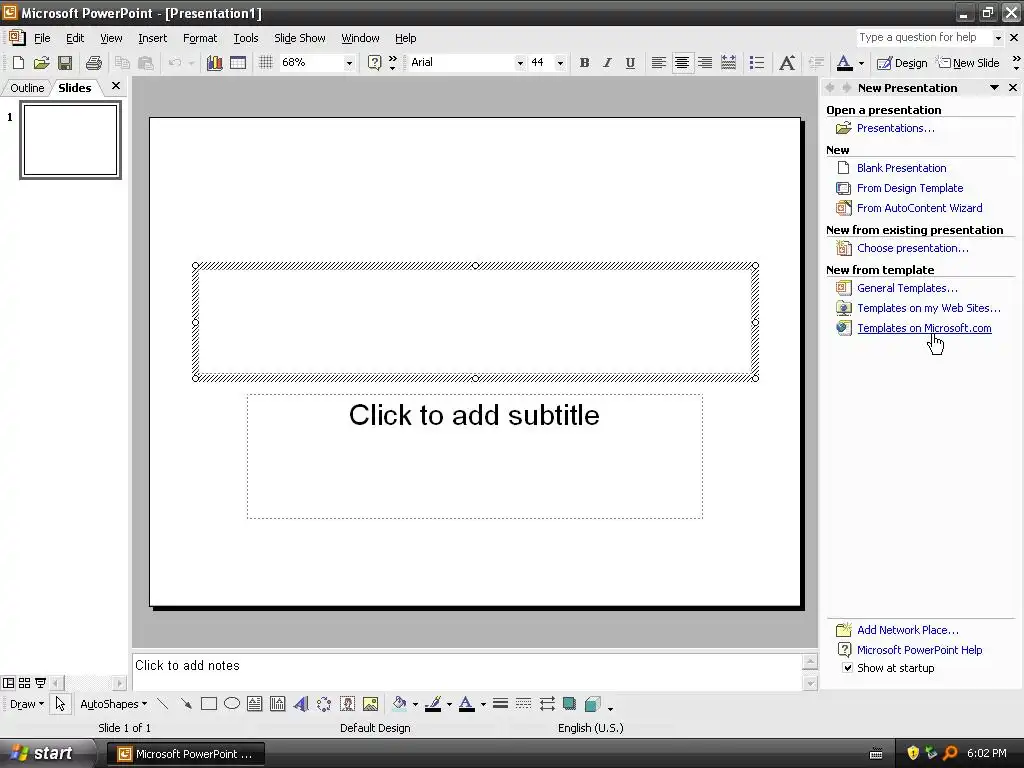Image resolution: width=1024 pixels, height=768 pixels.
Task: Open the File menu
Action: [x=42, y=38]
